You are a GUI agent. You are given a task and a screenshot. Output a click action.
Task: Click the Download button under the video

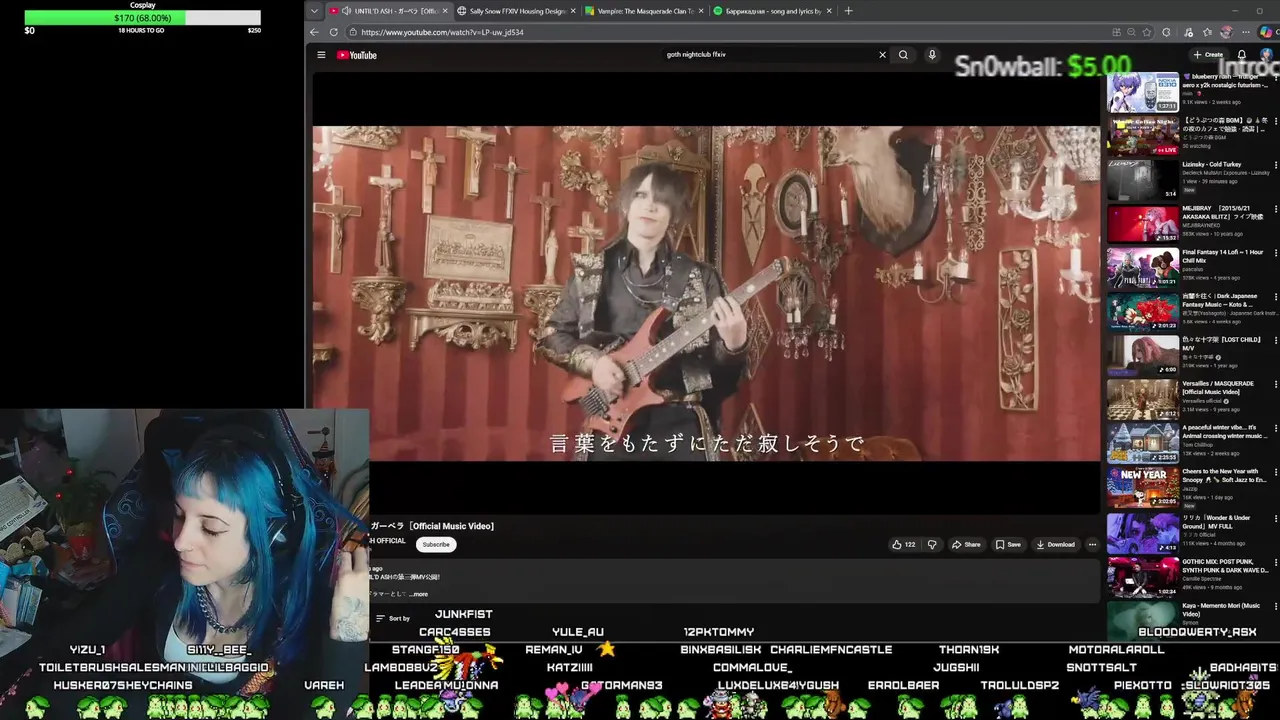[1055, 545]
